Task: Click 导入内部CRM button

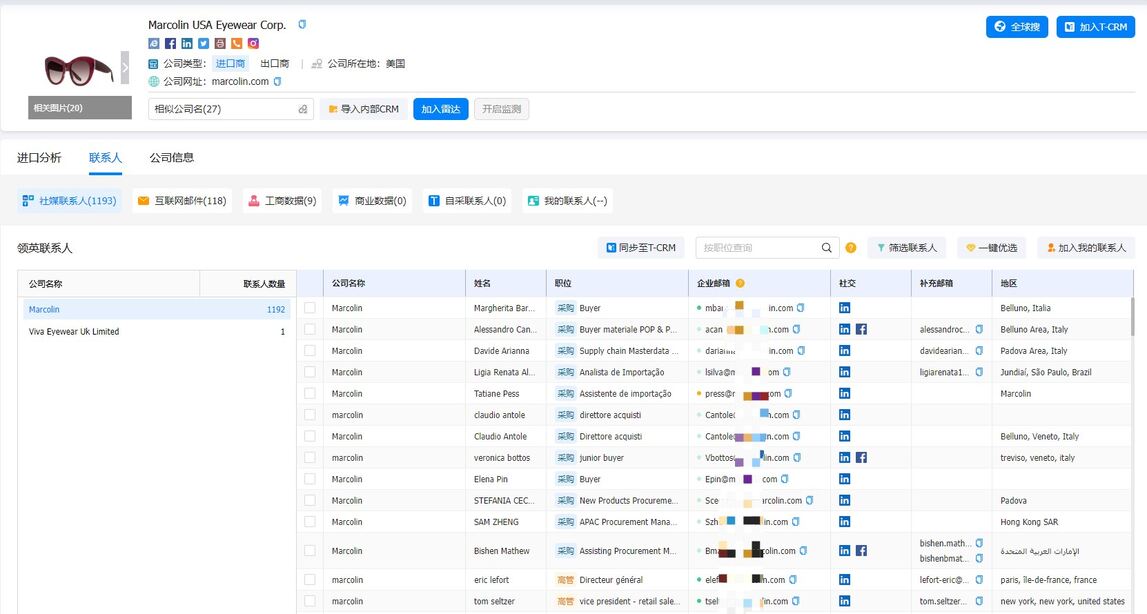Action: (364, 109)
